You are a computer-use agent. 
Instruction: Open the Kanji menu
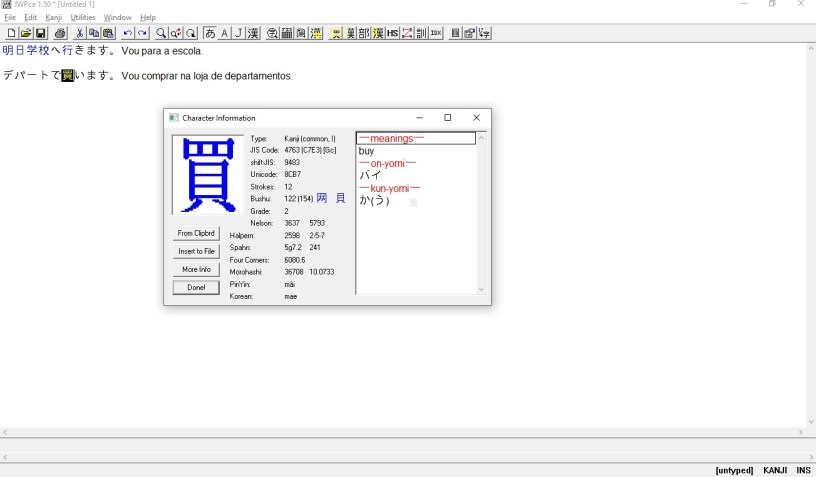coord(53,18)
